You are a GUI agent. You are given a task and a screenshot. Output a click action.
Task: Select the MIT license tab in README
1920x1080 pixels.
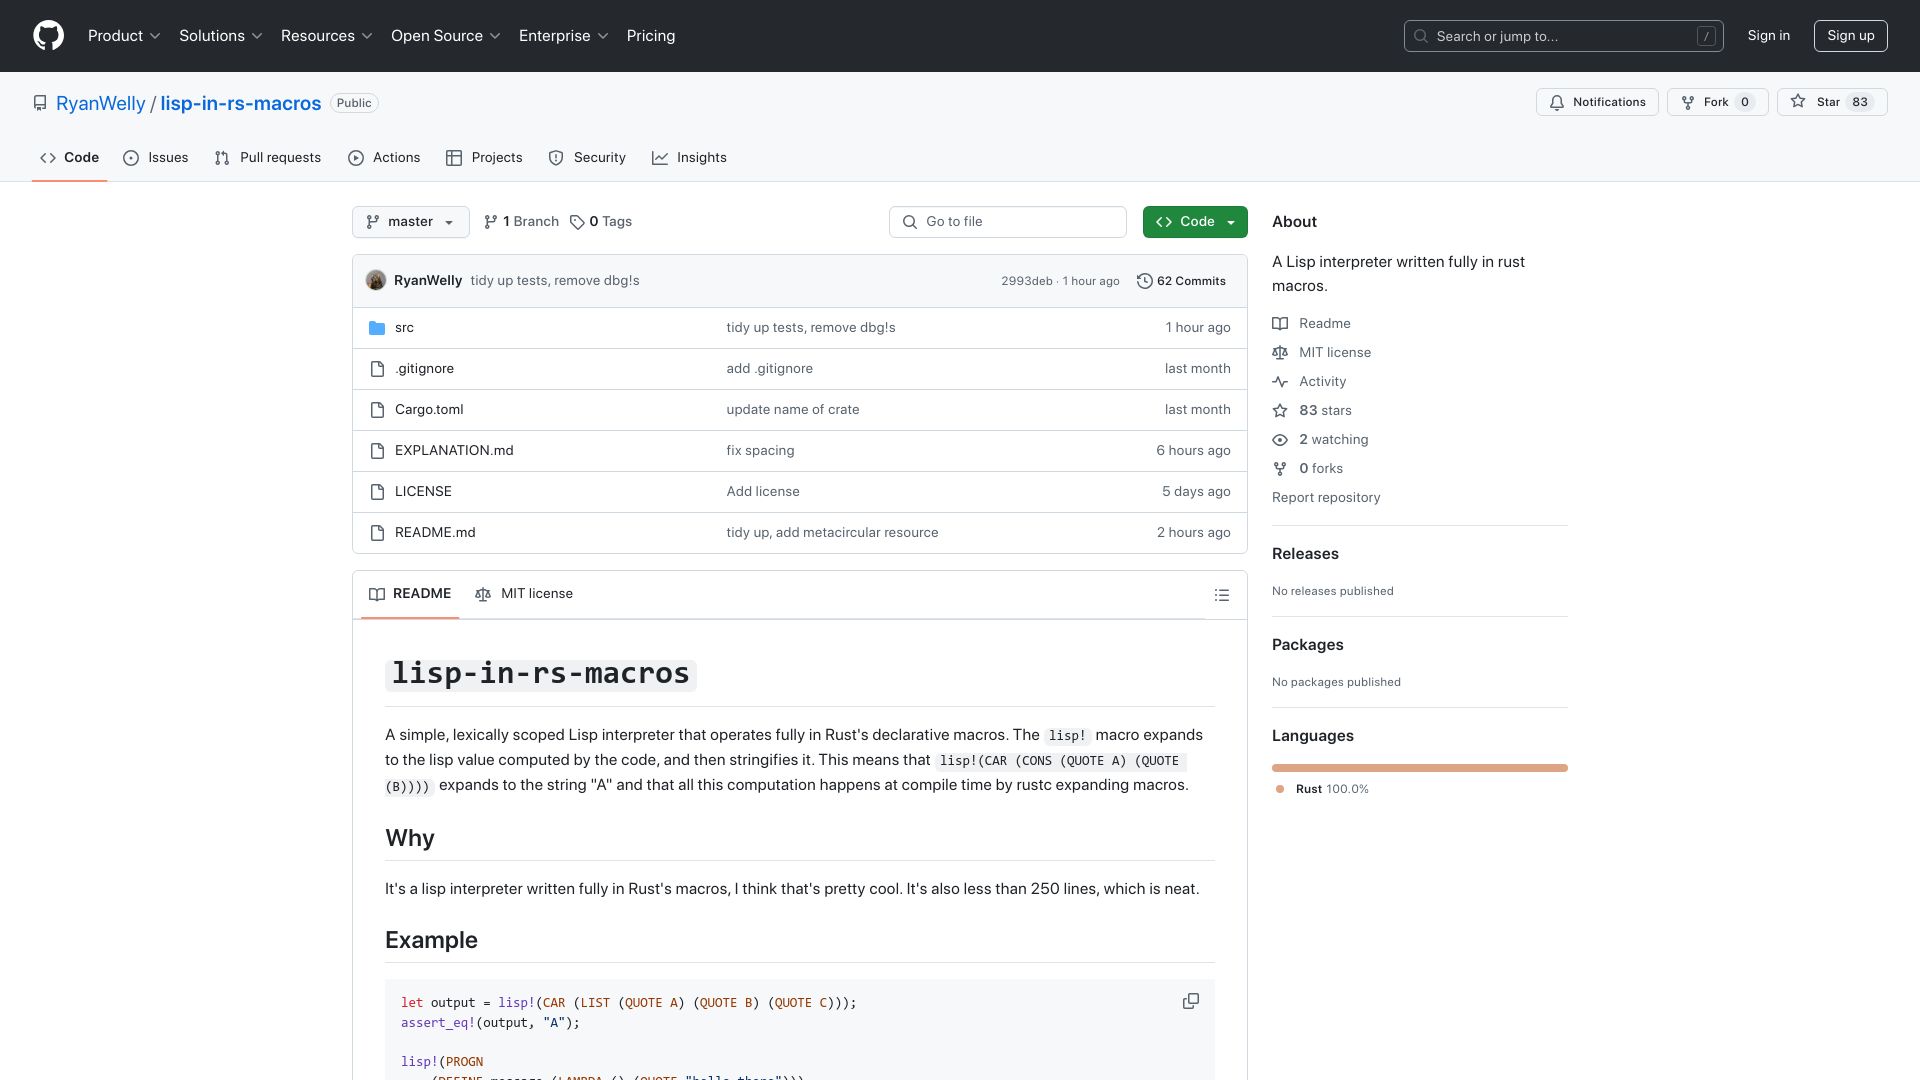pos(524,594)
